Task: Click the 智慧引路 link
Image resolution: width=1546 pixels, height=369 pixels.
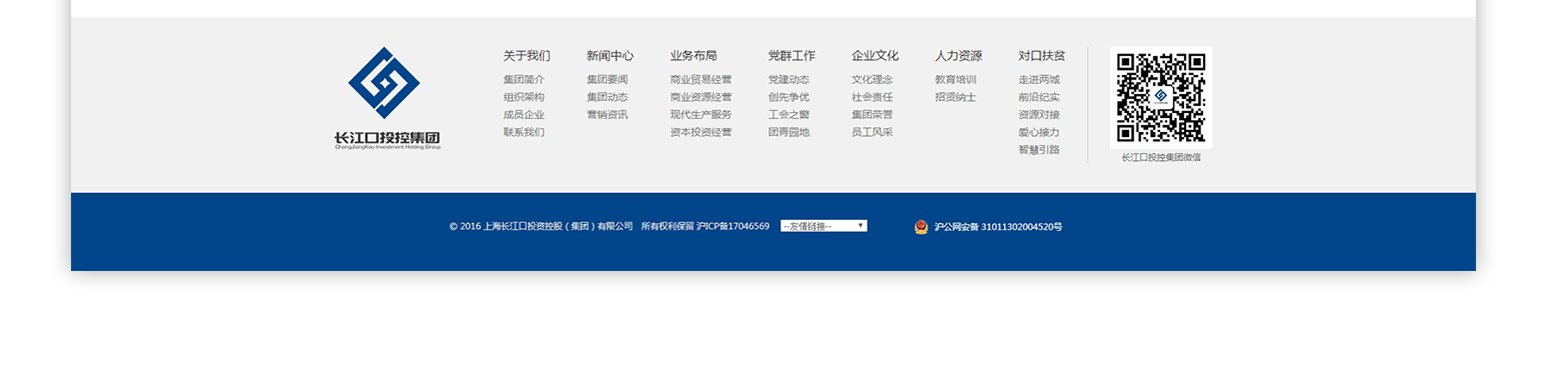Action: 1039,150
